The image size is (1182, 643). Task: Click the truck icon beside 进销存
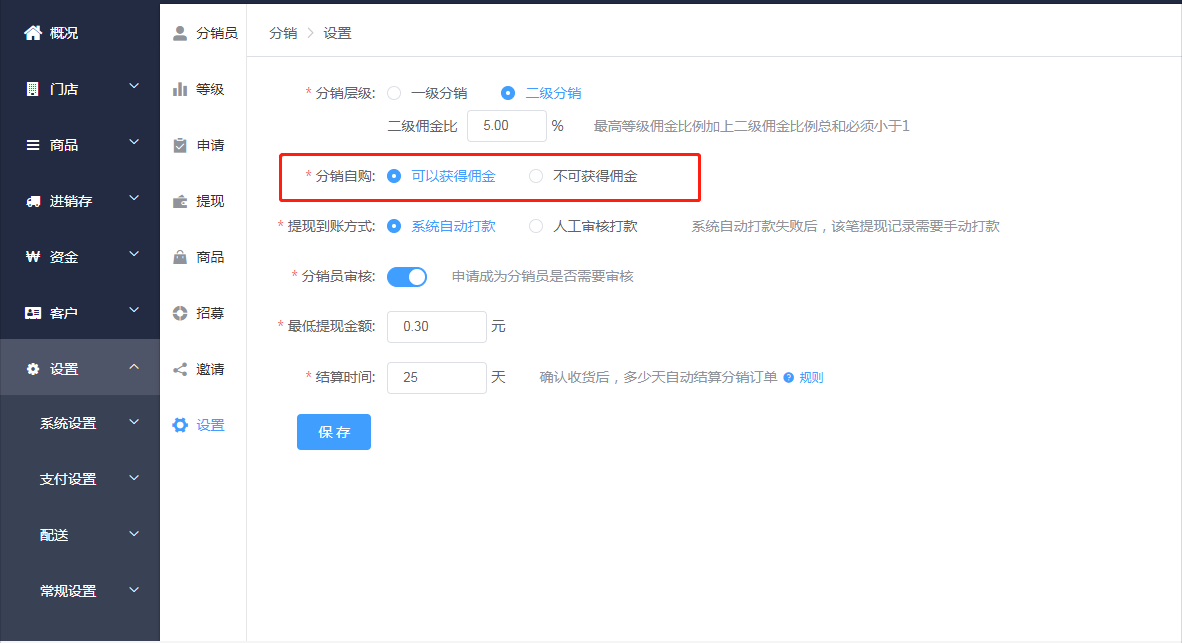point(32,201)
